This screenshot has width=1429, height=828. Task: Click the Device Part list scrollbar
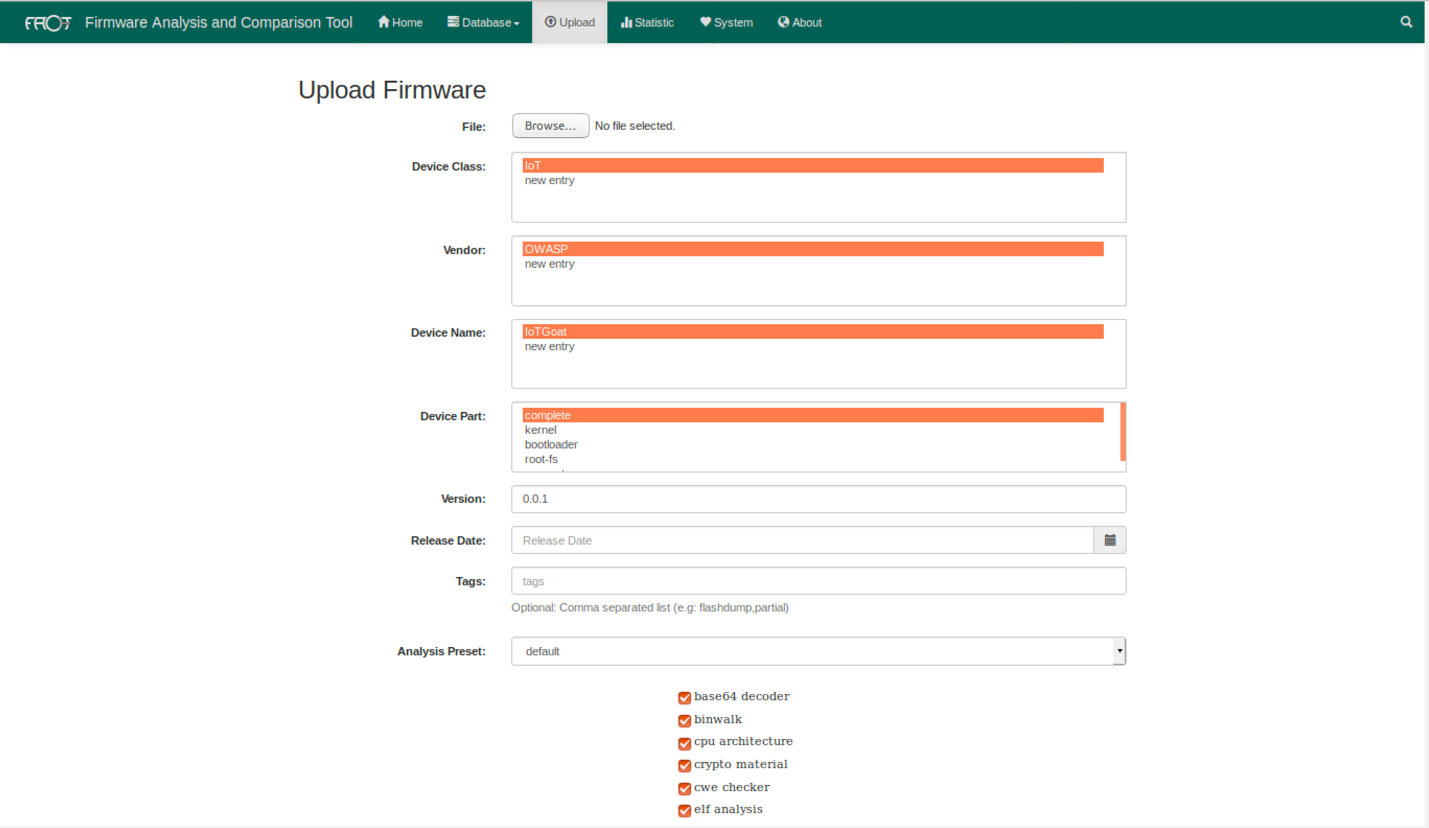pyautogui.click(x=1123, y=431)
